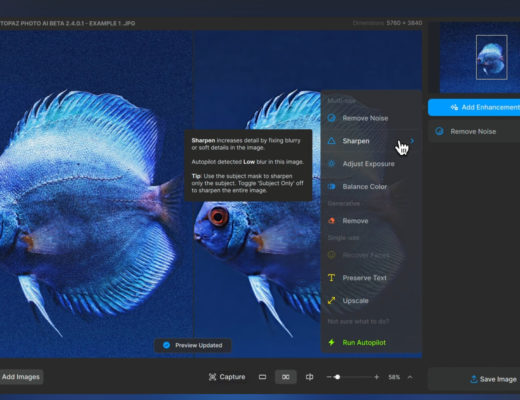
Task: Expand Sharpen submenu chevron
Action: 412,141
